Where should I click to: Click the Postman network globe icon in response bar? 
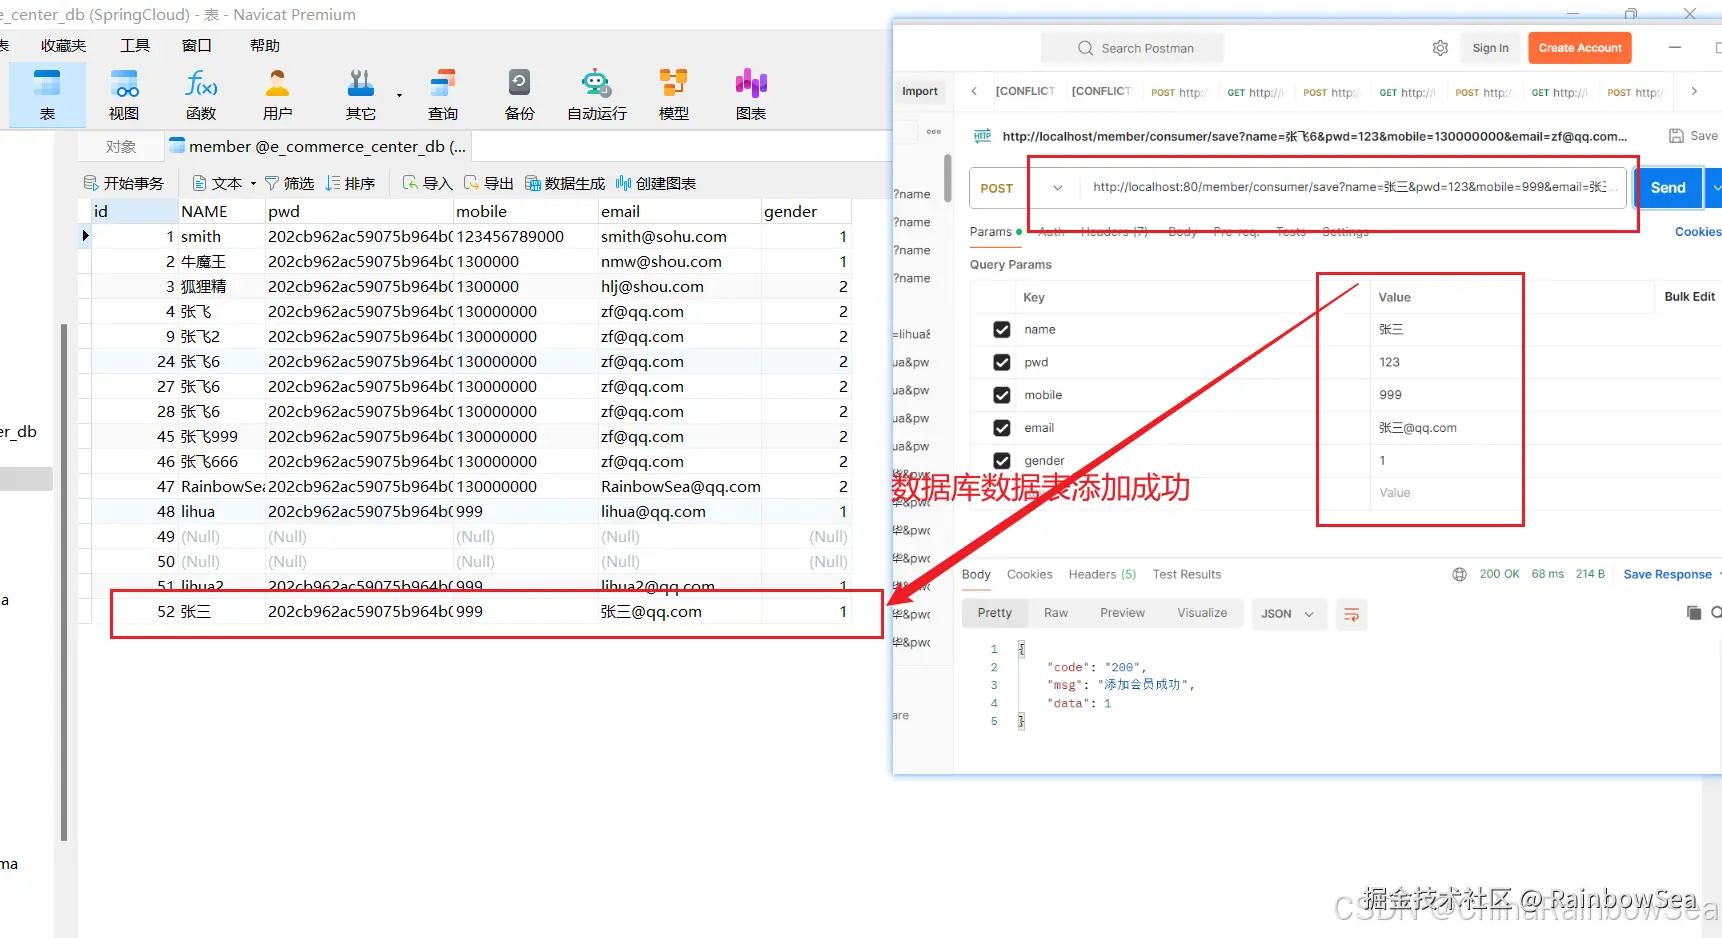click(1459, 574)
